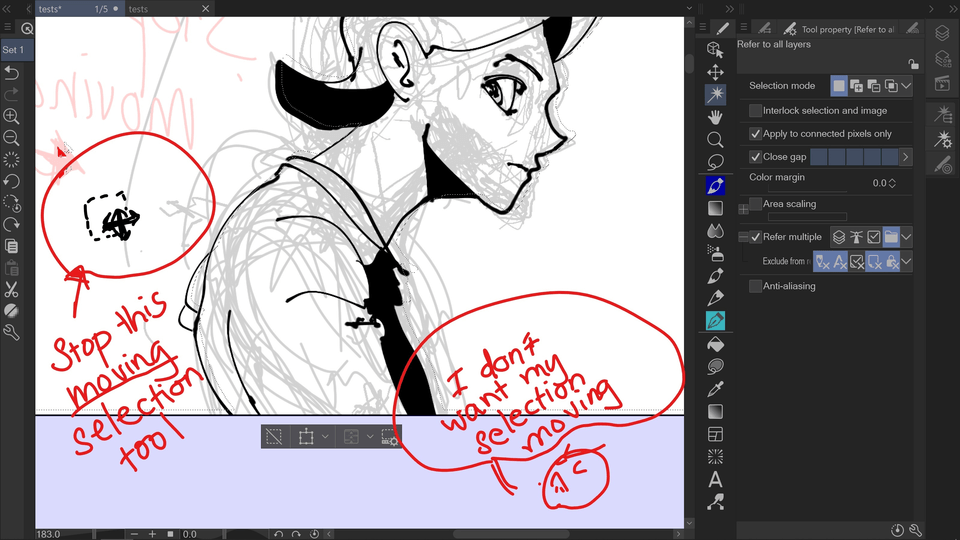The width and height of the screenshot is (960, 540).
Task: Choose Remove from selection mode
Action: pos(874,86)
